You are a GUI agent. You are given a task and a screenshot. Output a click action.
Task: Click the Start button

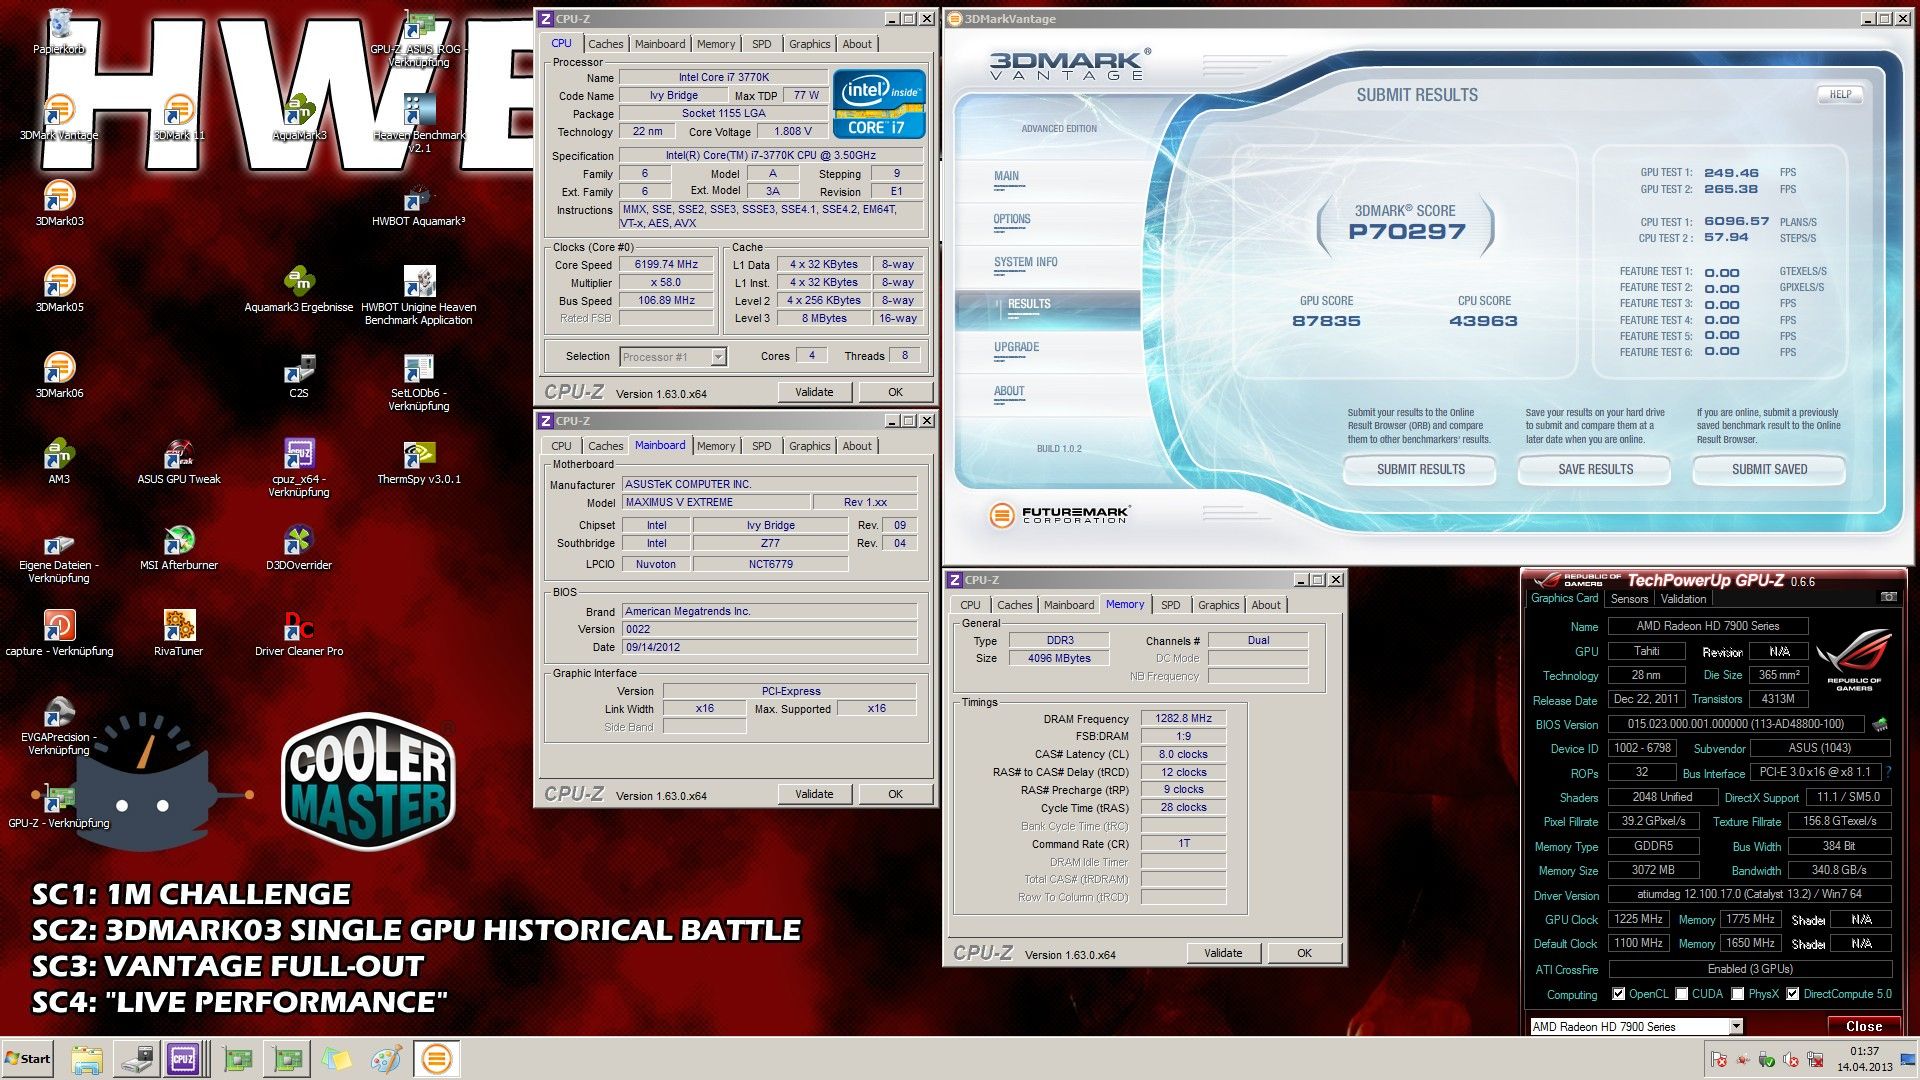click(x=28, y=1059)
